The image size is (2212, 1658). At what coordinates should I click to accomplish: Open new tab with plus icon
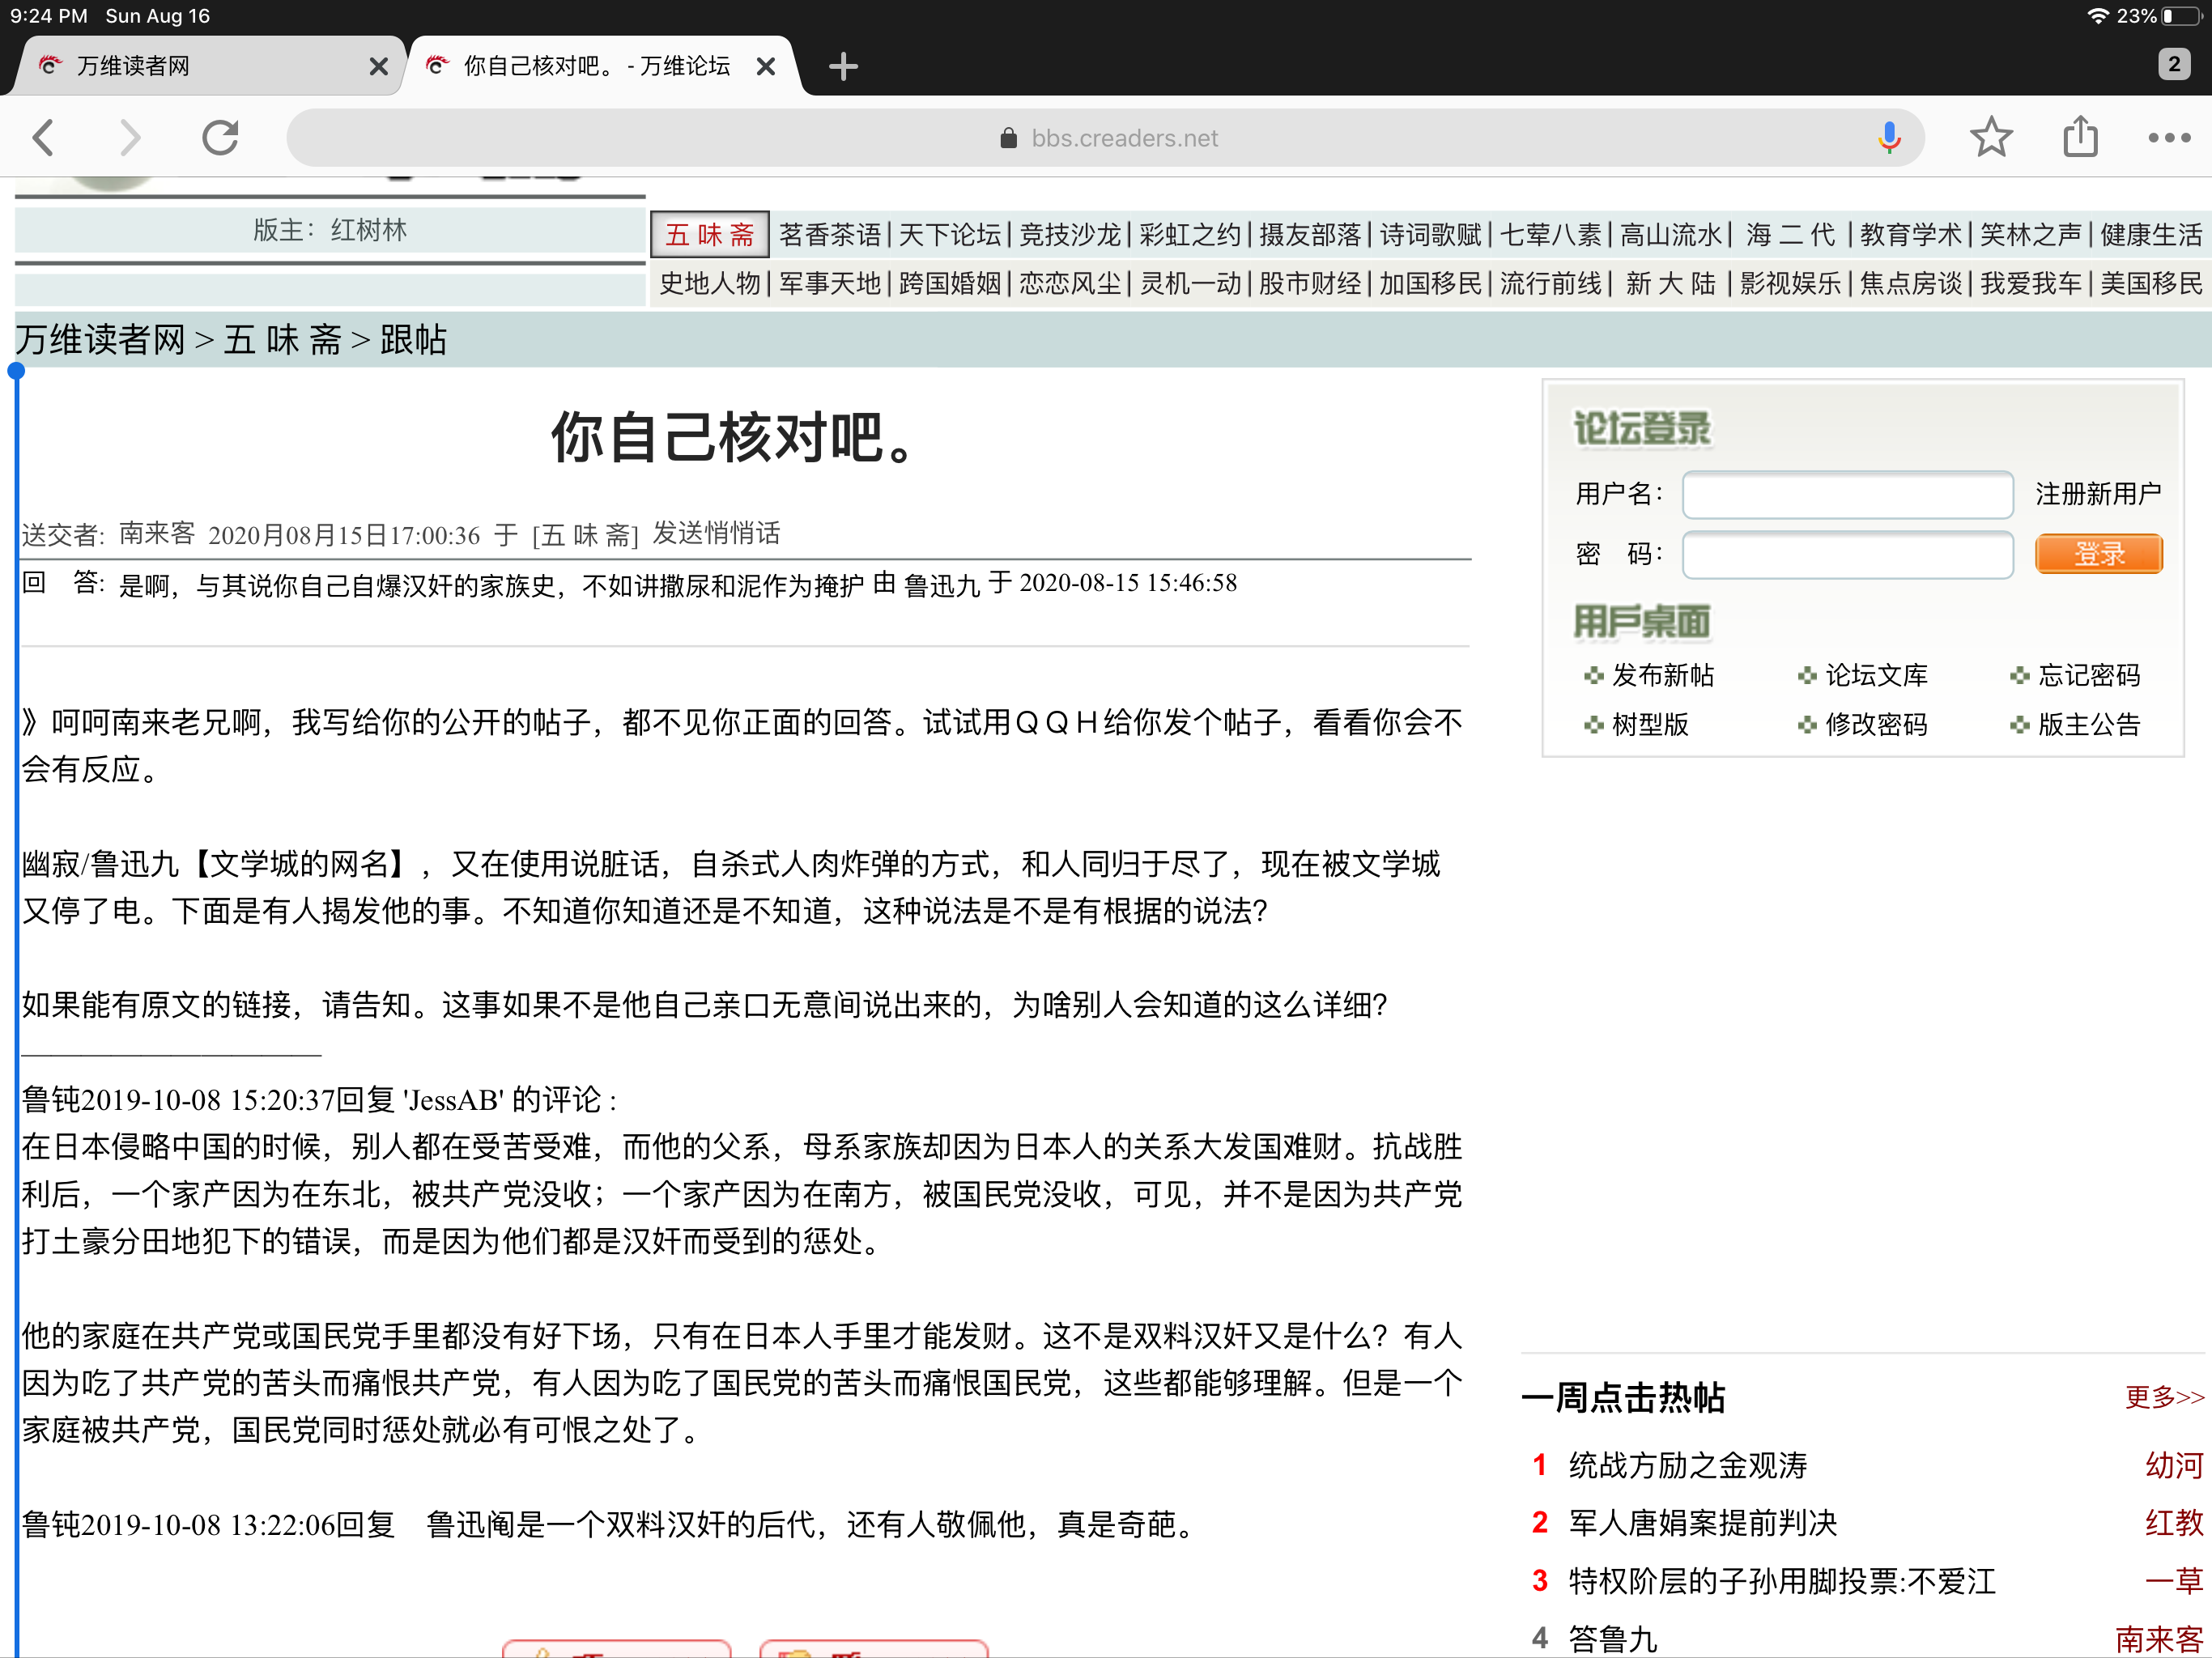pyautogui.click(x=843, y=66)
